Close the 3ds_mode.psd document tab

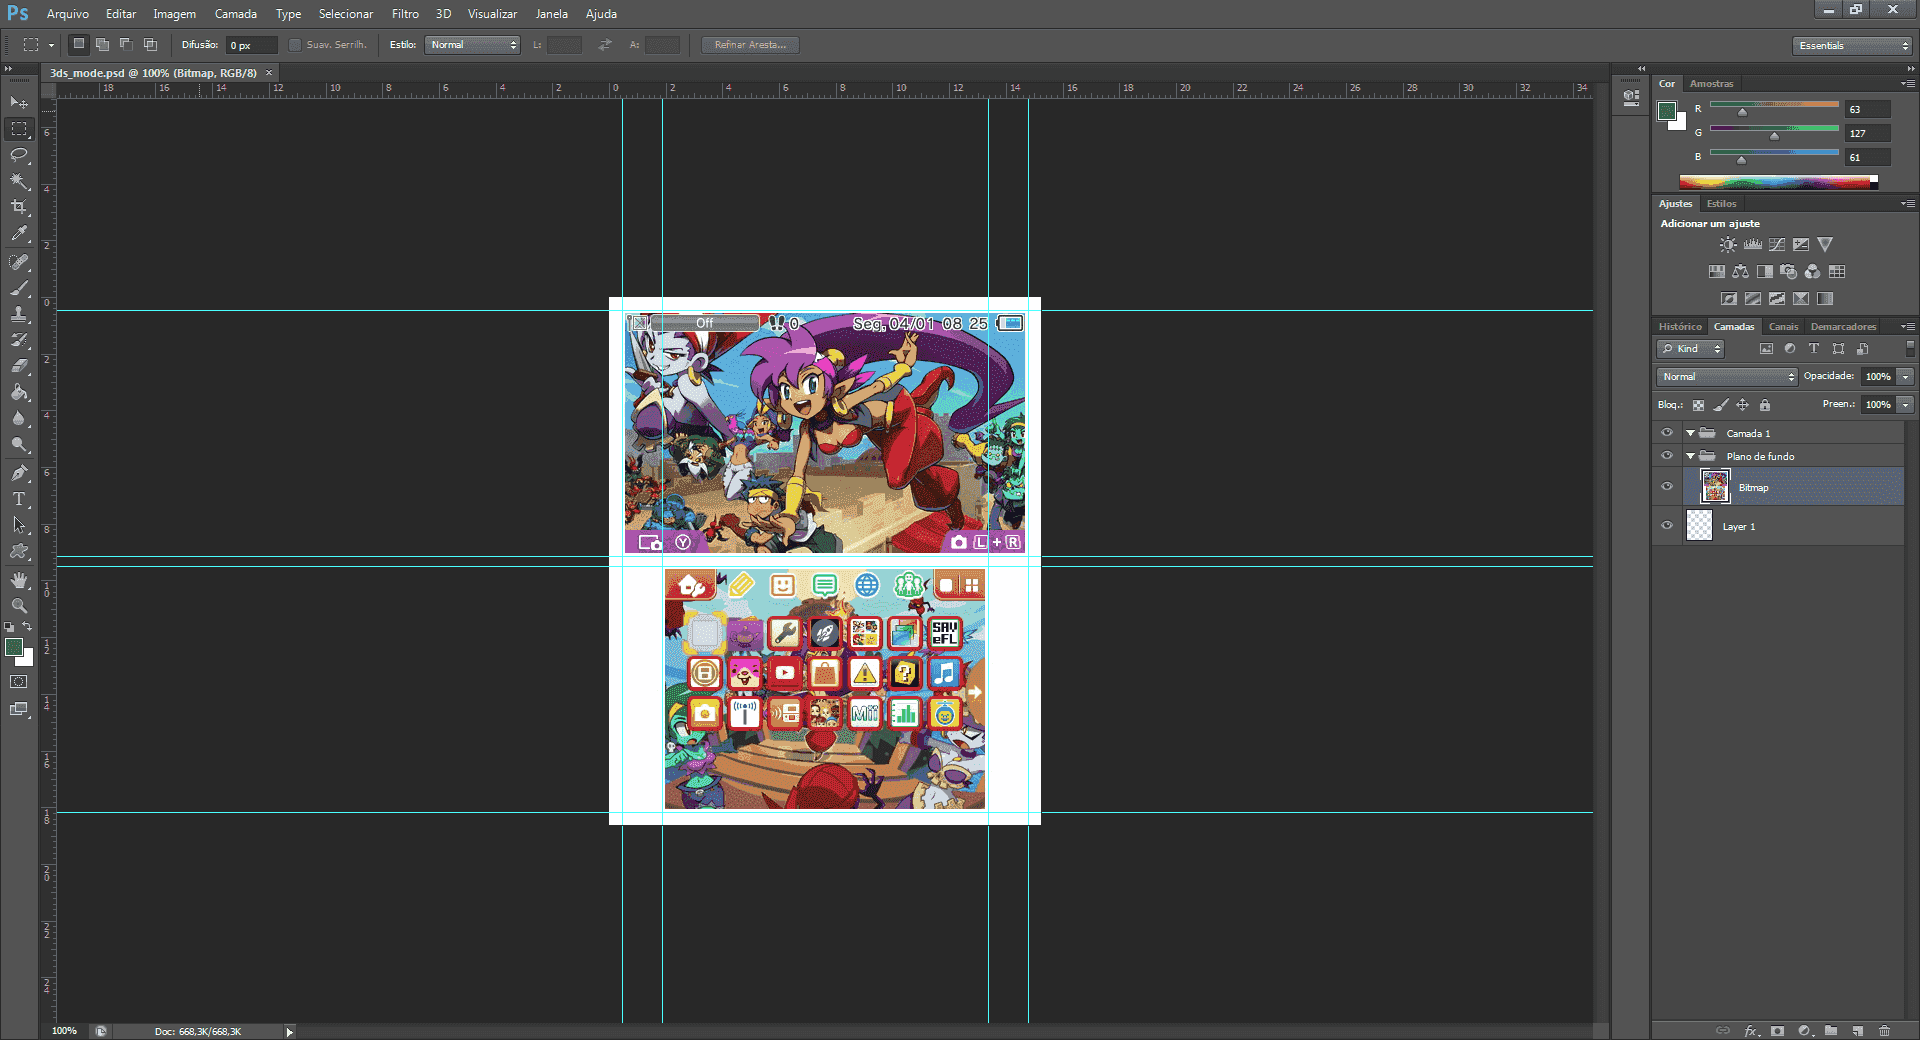[269, 73]
